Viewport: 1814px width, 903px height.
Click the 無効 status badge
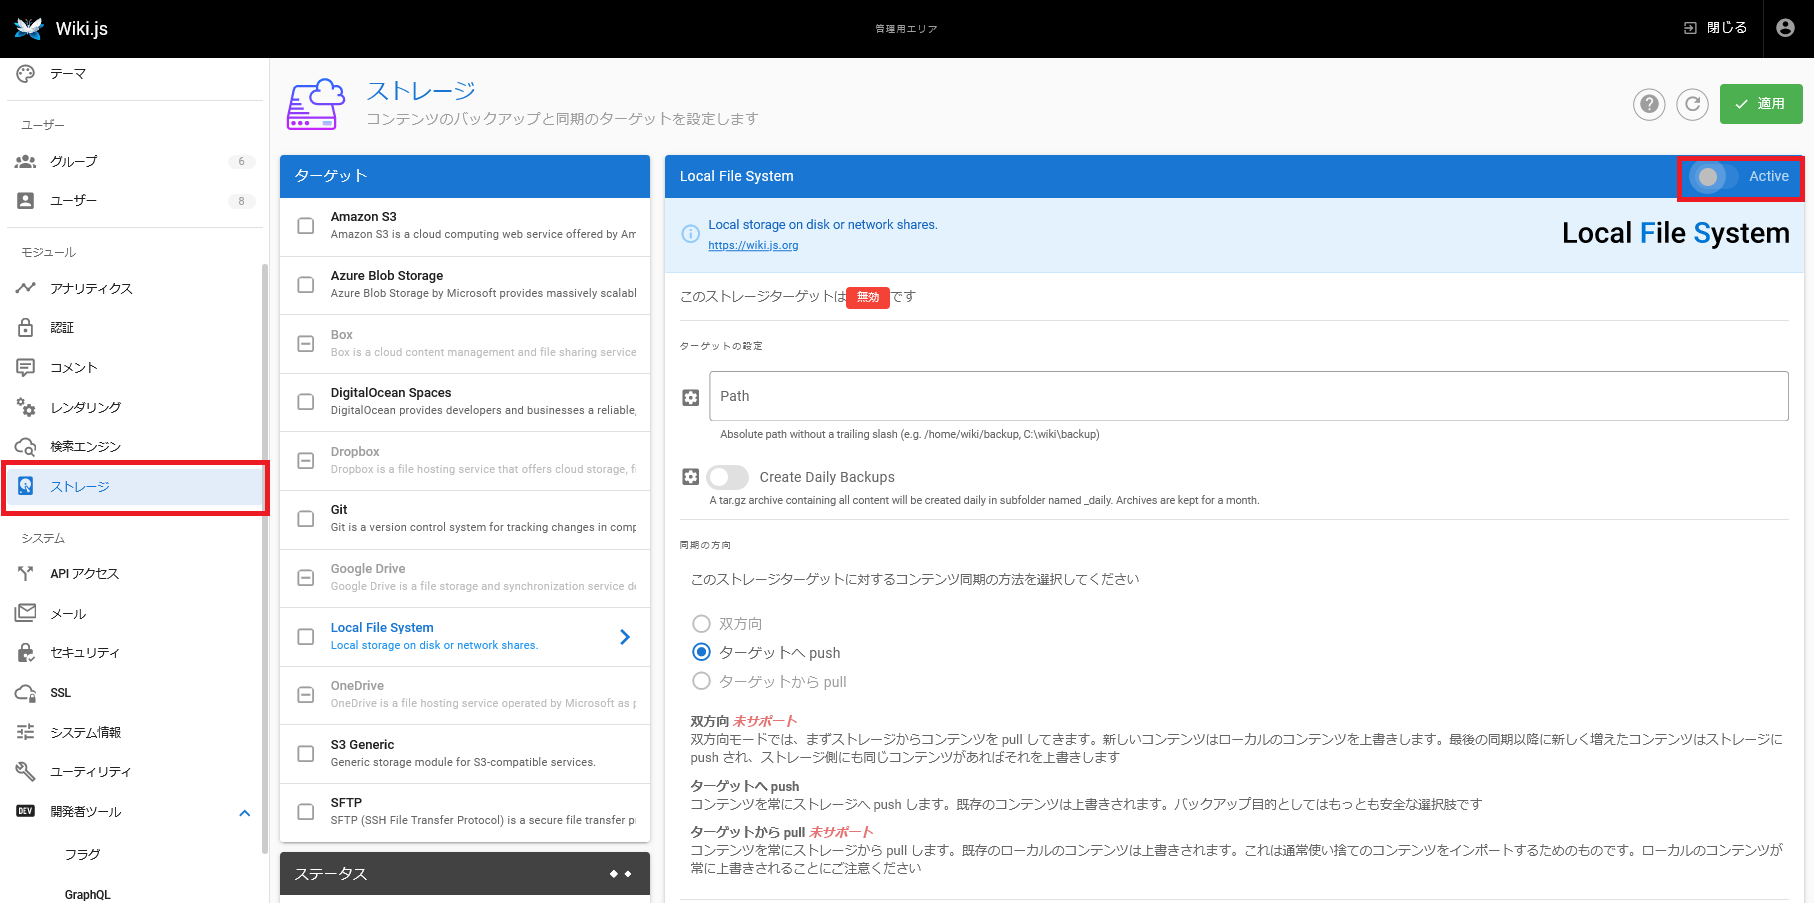click(868, 297)
